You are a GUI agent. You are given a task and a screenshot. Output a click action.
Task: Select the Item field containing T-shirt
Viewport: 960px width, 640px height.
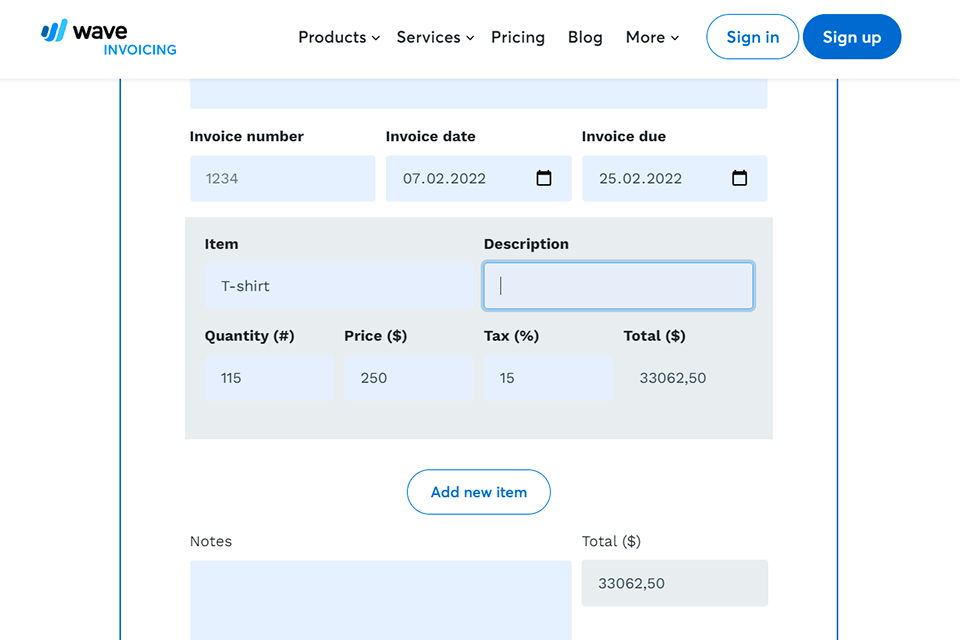tap(340, 286)
